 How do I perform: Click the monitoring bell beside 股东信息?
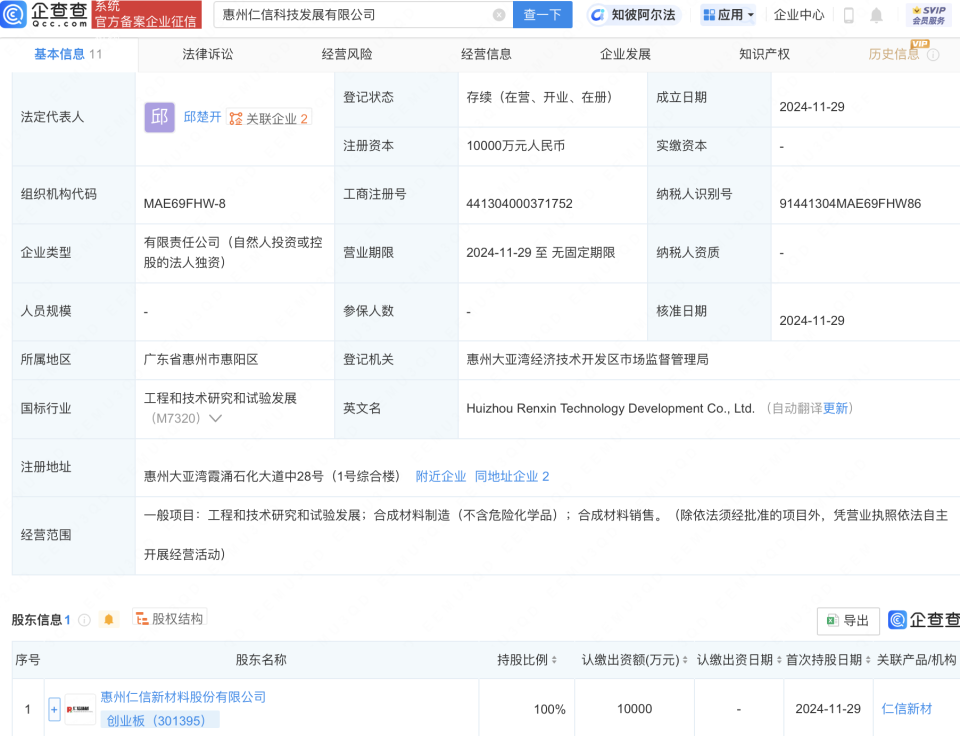tap(110, 619)
